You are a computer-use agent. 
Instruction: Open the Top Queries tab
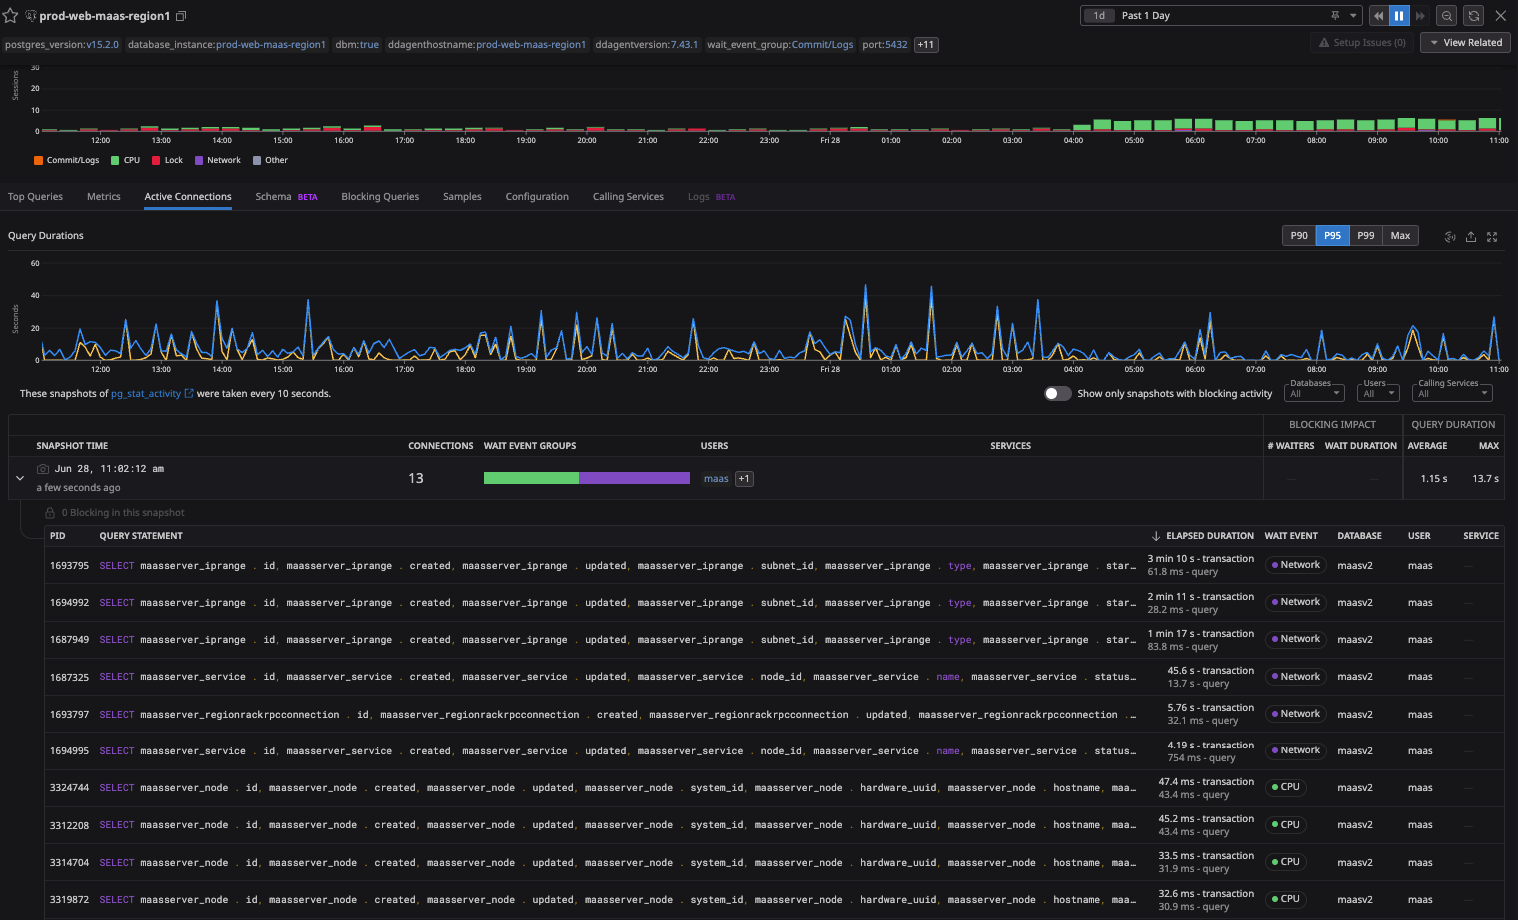pyautogui.click(x=35, y=197)
